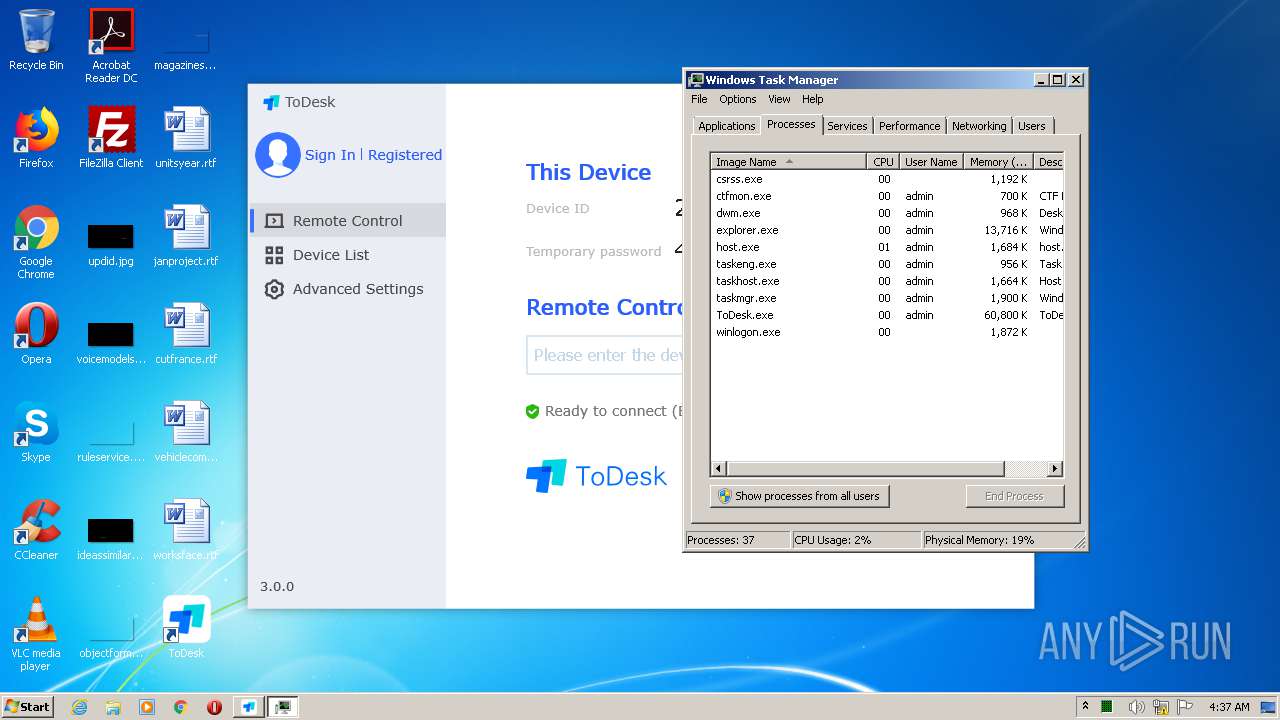Open the Acrobat Reader DC desktop icon
Viewport: 1280px width, 720px height.
click(x=111, y=45)
